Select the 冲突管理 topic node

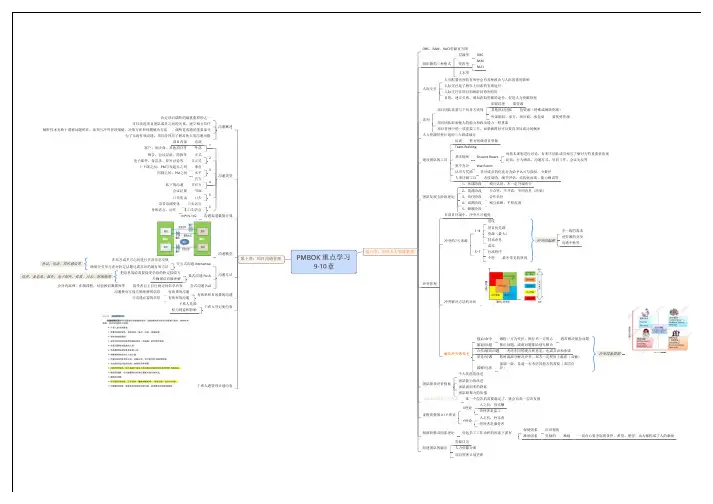(423, 282)
